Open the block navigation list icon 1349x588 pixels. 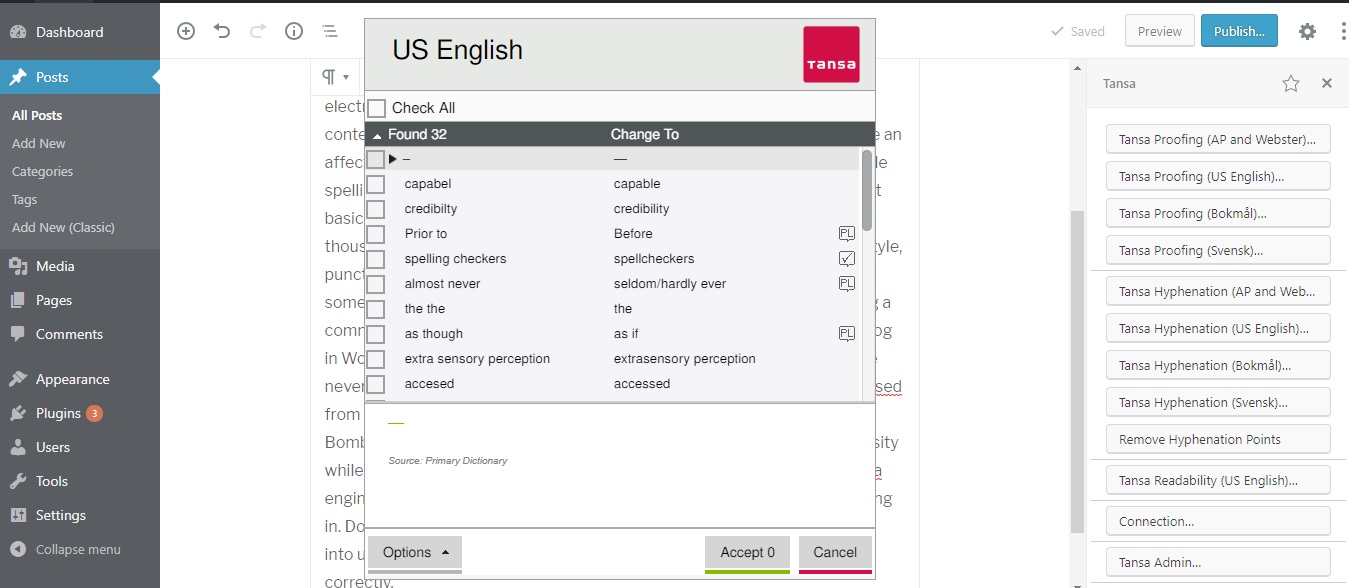(330, 31)
